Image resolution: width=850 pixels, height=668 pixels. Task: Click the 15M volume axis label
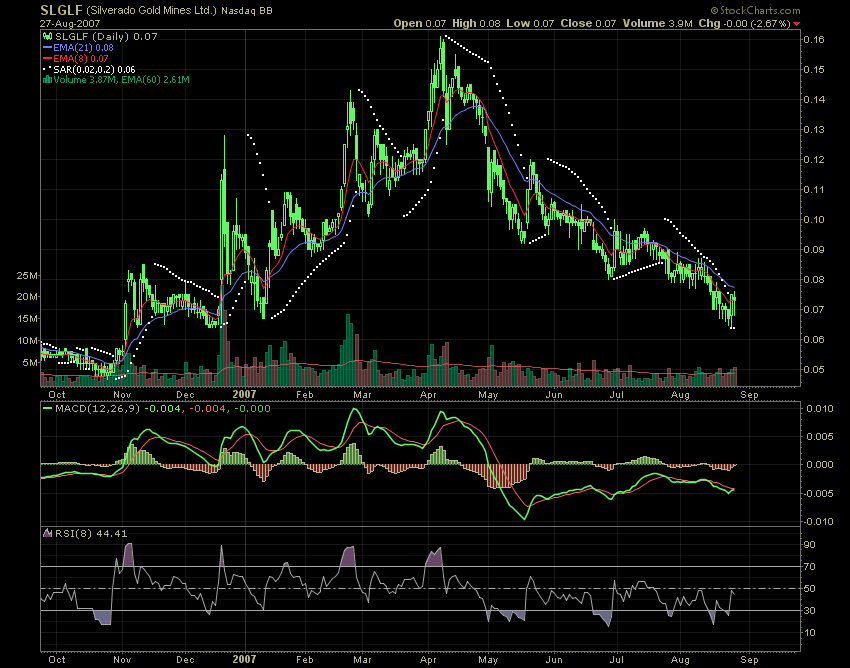click(x=27, y=319)
